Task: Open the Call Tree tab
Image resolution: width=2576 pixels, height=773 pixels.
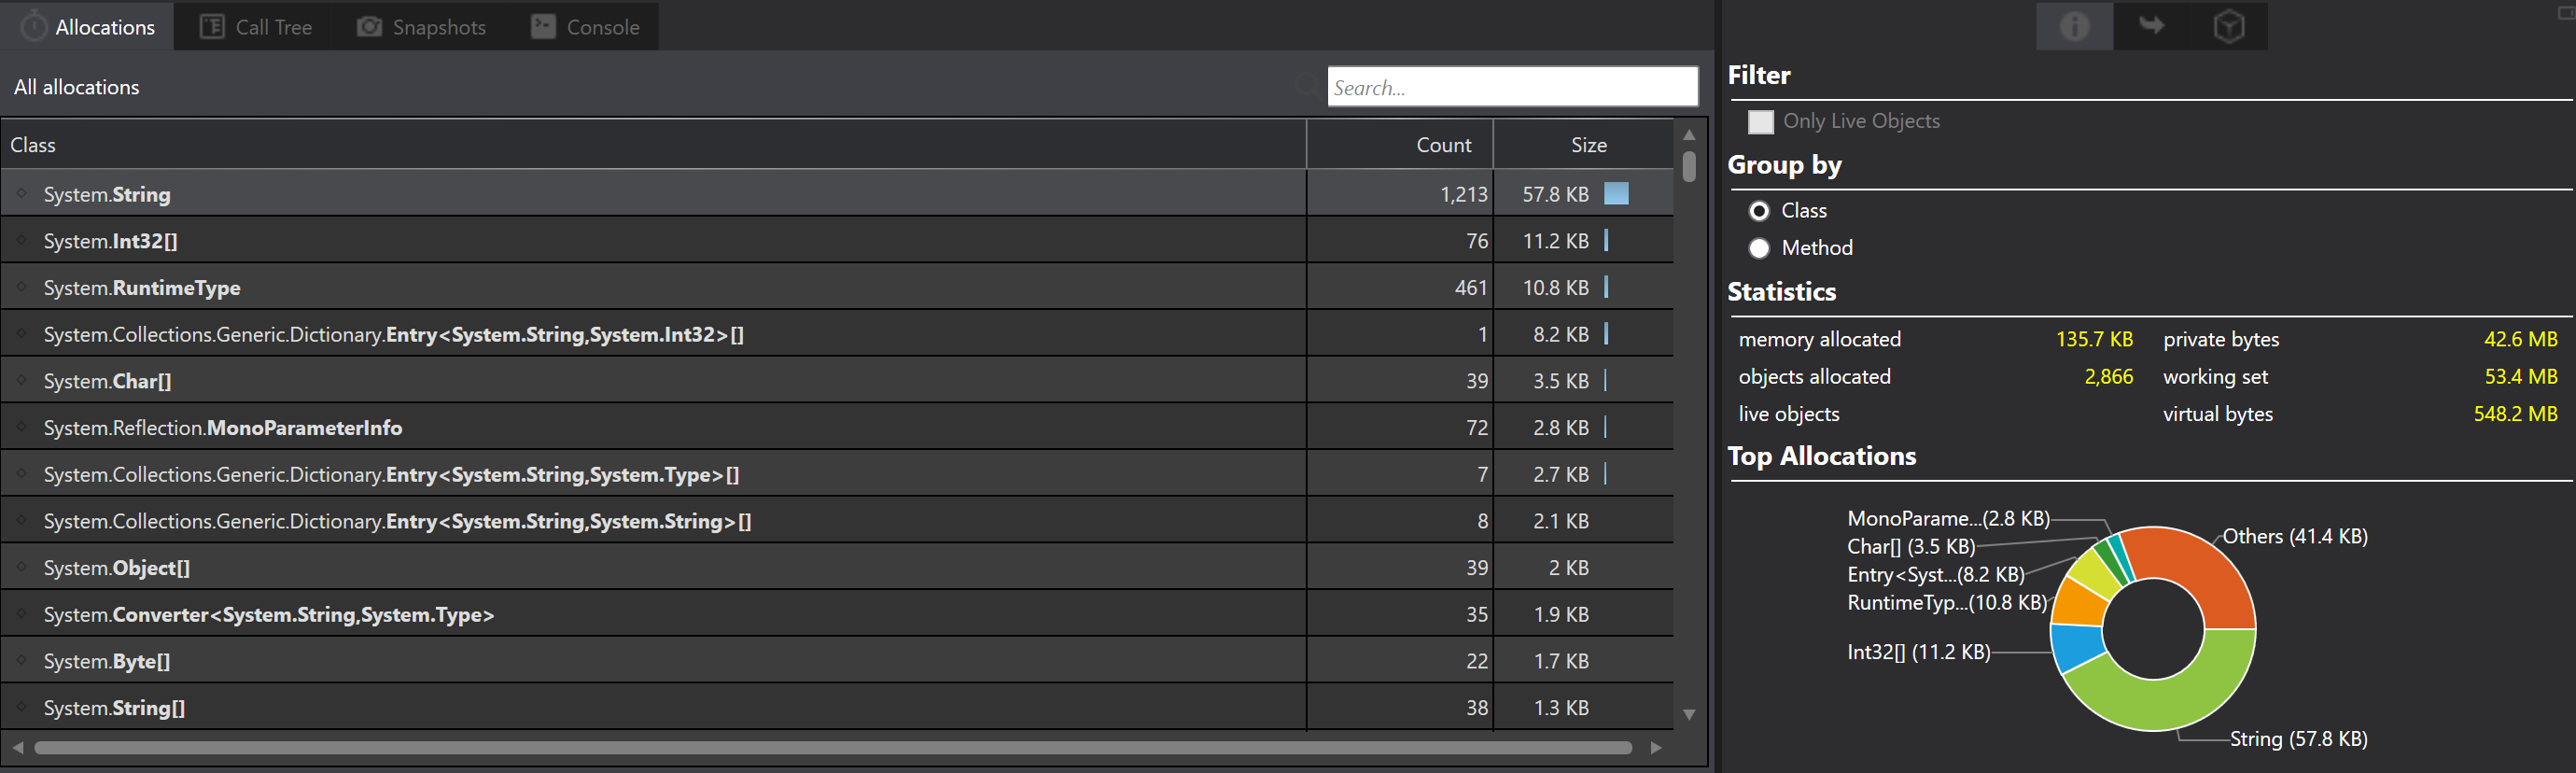Action: (x=257, y=27)
